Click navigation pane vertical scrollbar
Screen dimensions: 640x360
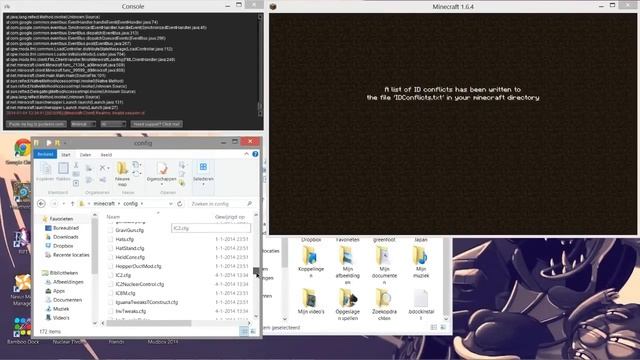(x=95, y=246)
